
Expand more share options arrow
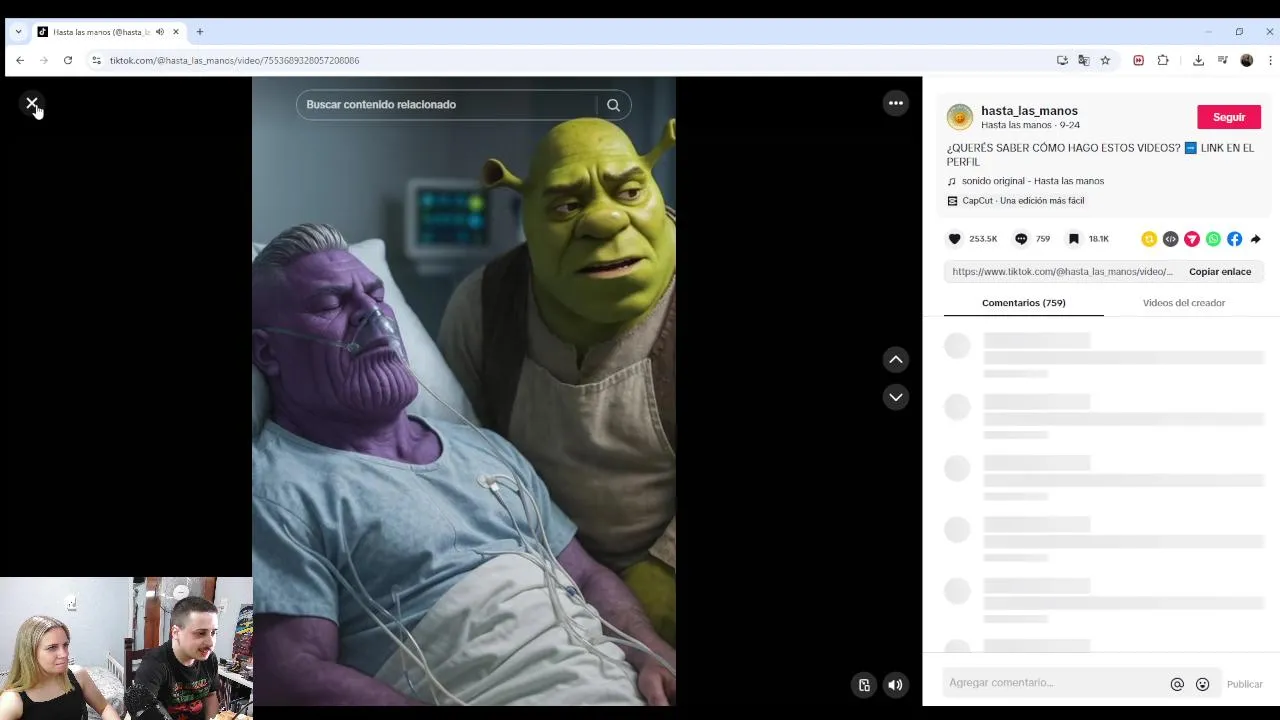pos(1256,239)
